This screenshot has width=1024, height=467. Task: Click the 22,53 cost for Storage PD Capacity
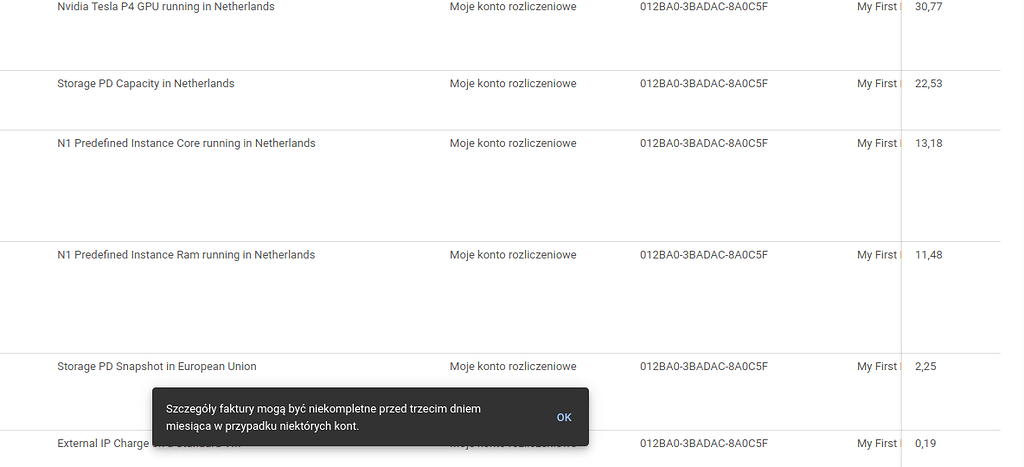(x=928, y=84)
